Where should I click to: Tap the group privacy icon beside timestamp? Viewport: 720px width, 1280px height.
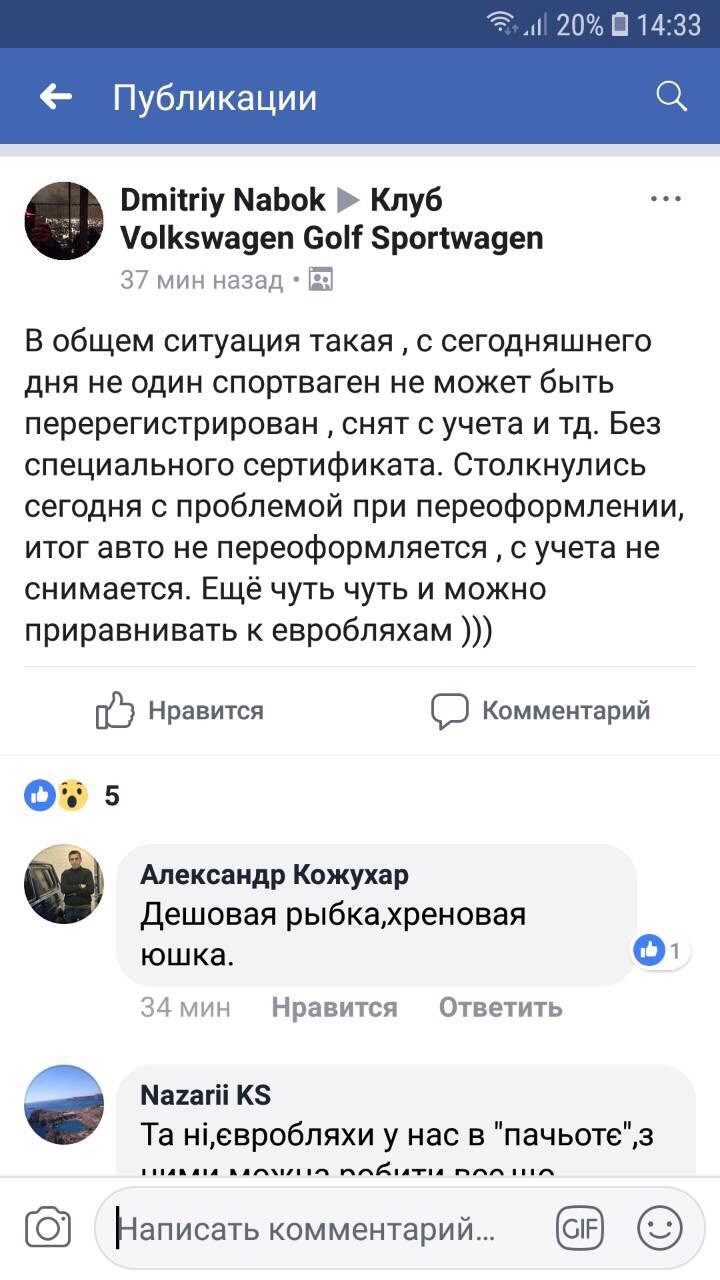(x=321, y=279)
